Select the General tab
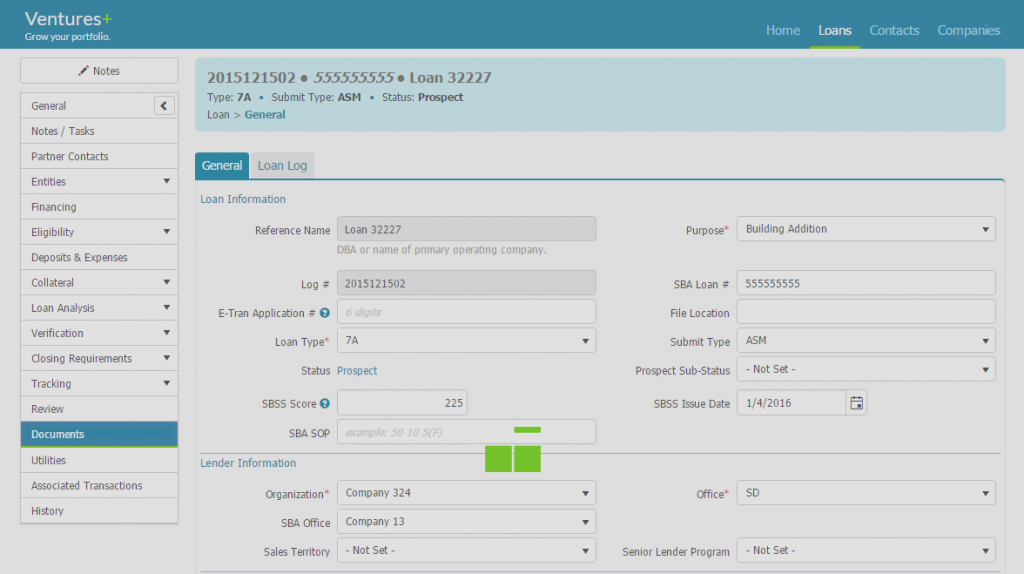The height and width of the screenshot is (574, 1024). 221,166
